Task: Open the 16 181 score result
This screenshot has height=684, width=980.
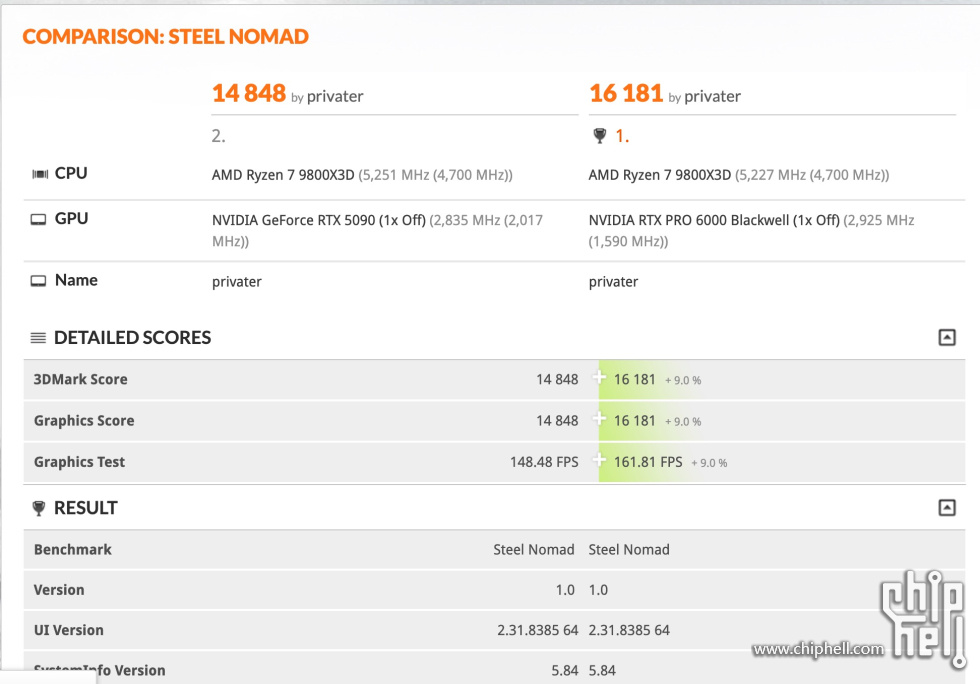Action: [x=626, y=93]
